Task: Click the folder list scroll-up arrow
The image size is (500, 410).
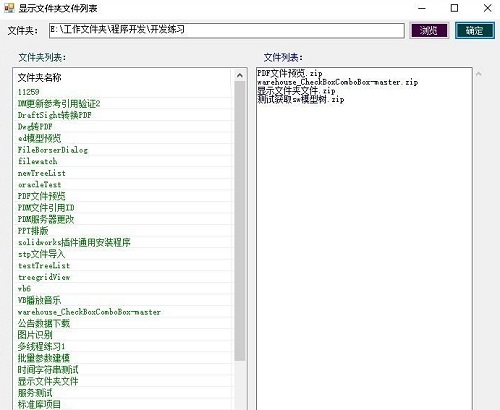Action: 239,76
